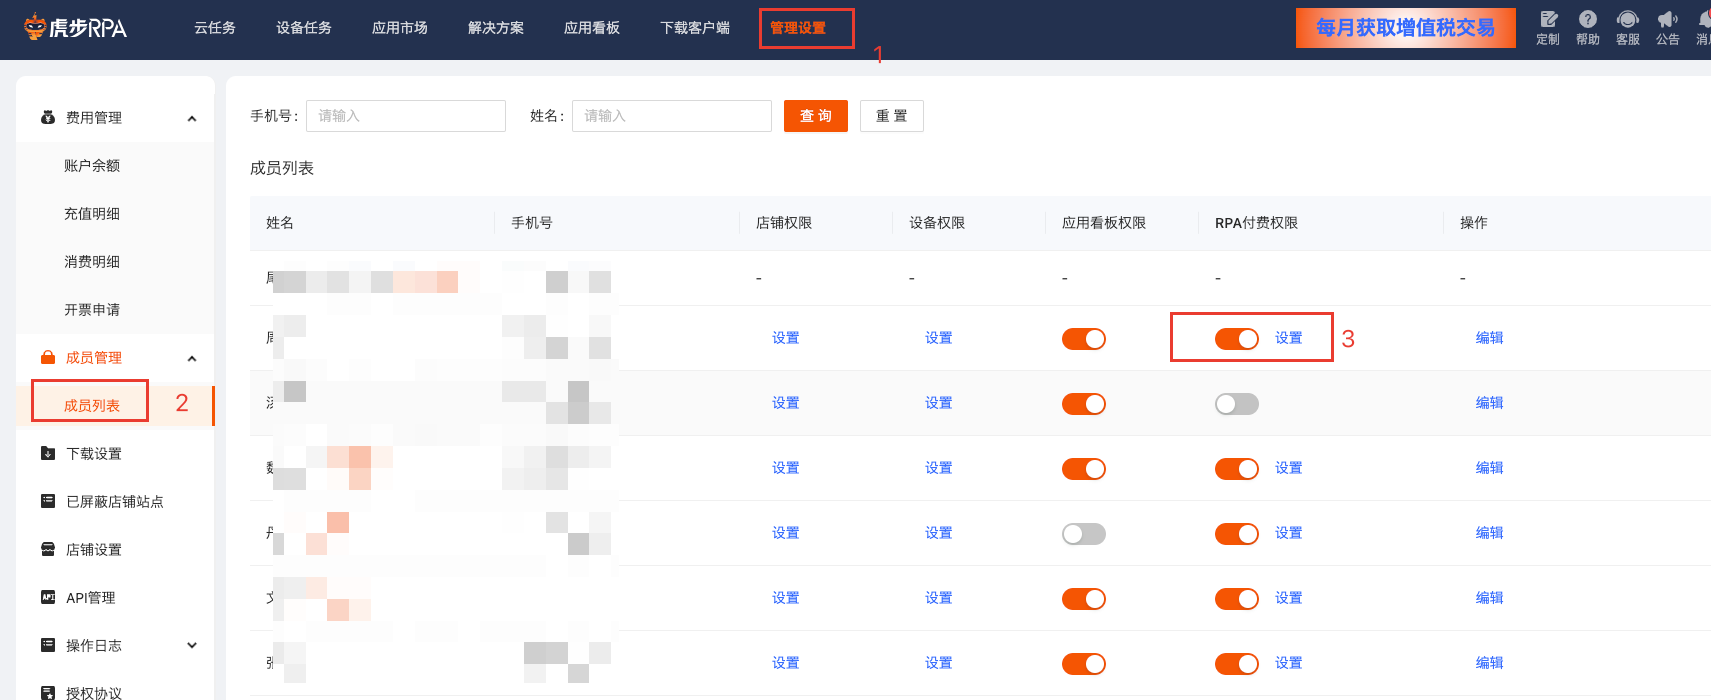
Task: Open the 解决方案 tab
Action: 496,28
